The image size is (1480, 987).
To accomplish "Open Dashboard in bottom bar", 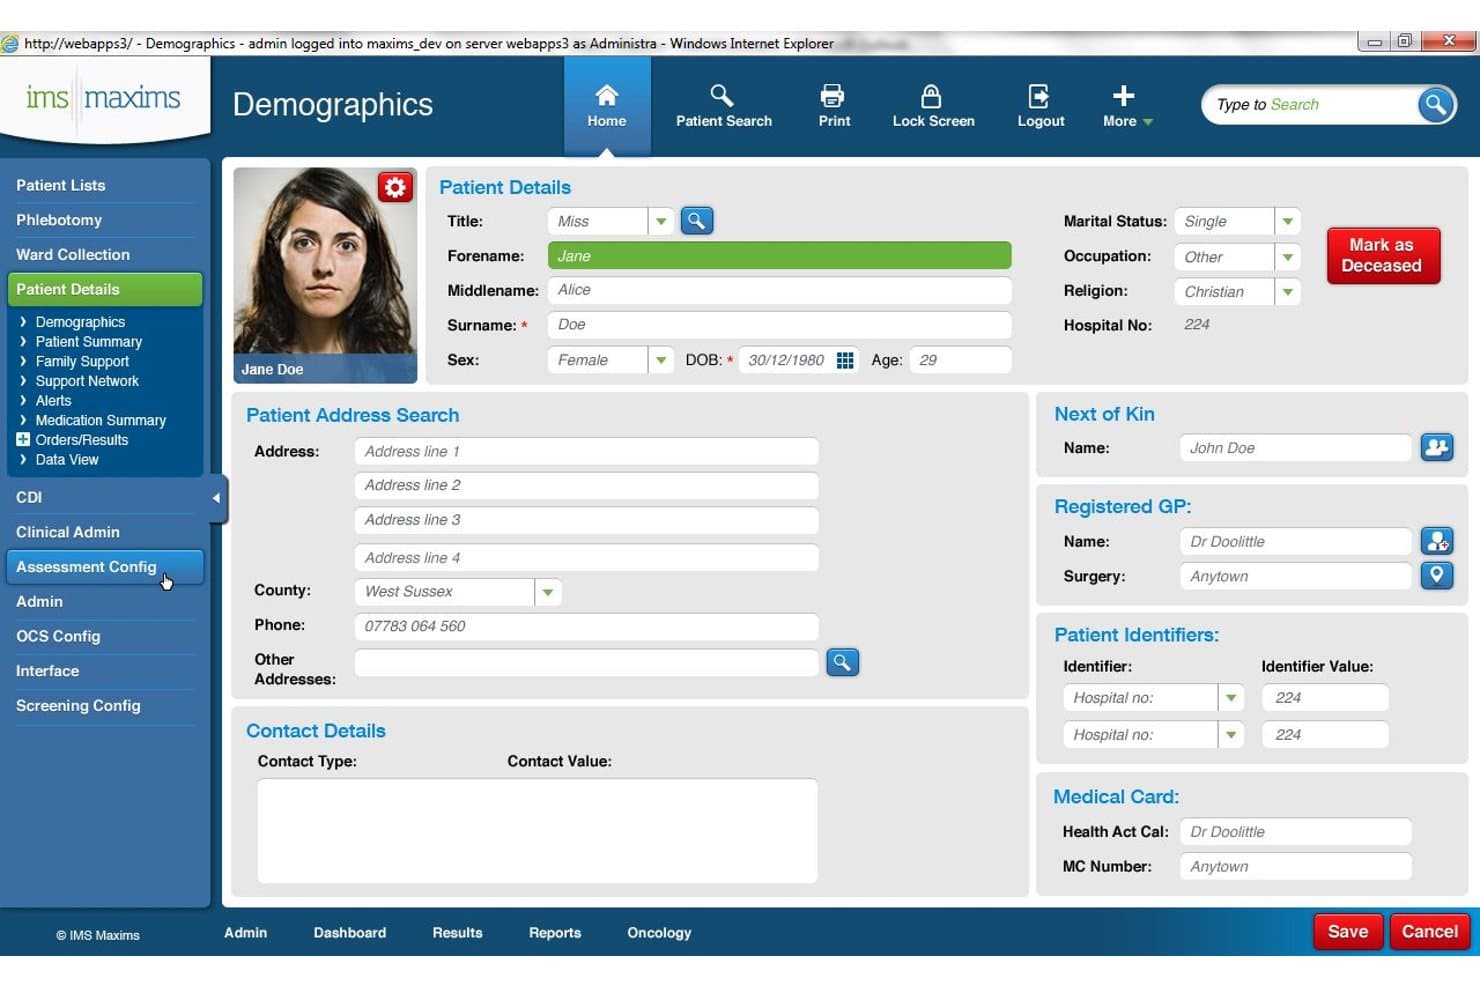I will tap(349, 932).
